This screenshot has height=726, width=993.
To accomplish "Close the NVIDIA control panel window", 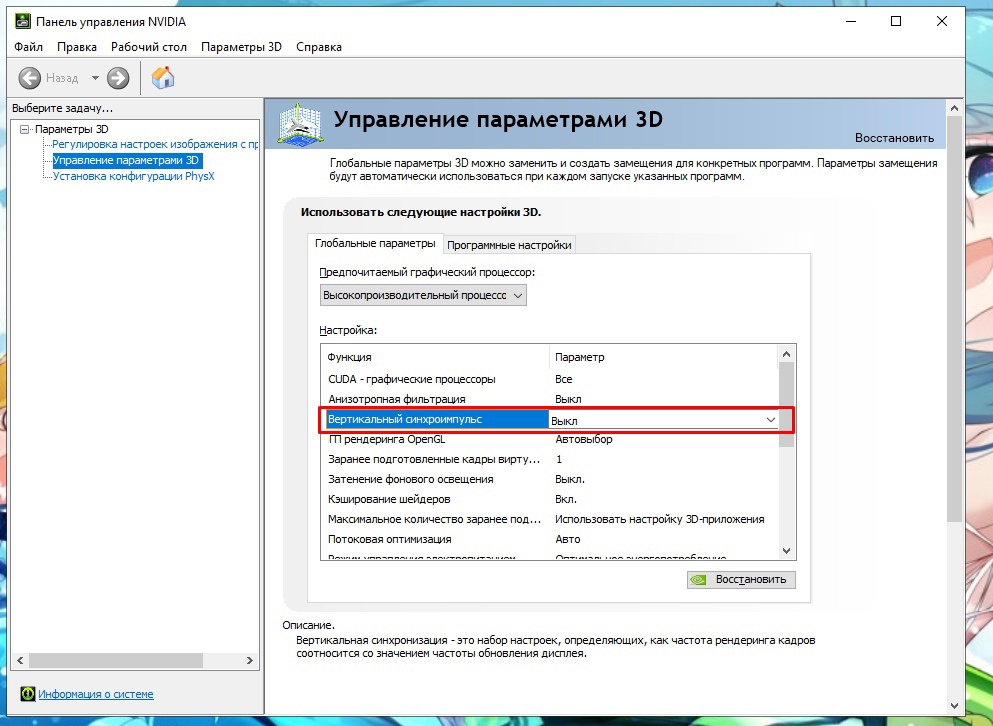I will [x=942, y=22].
